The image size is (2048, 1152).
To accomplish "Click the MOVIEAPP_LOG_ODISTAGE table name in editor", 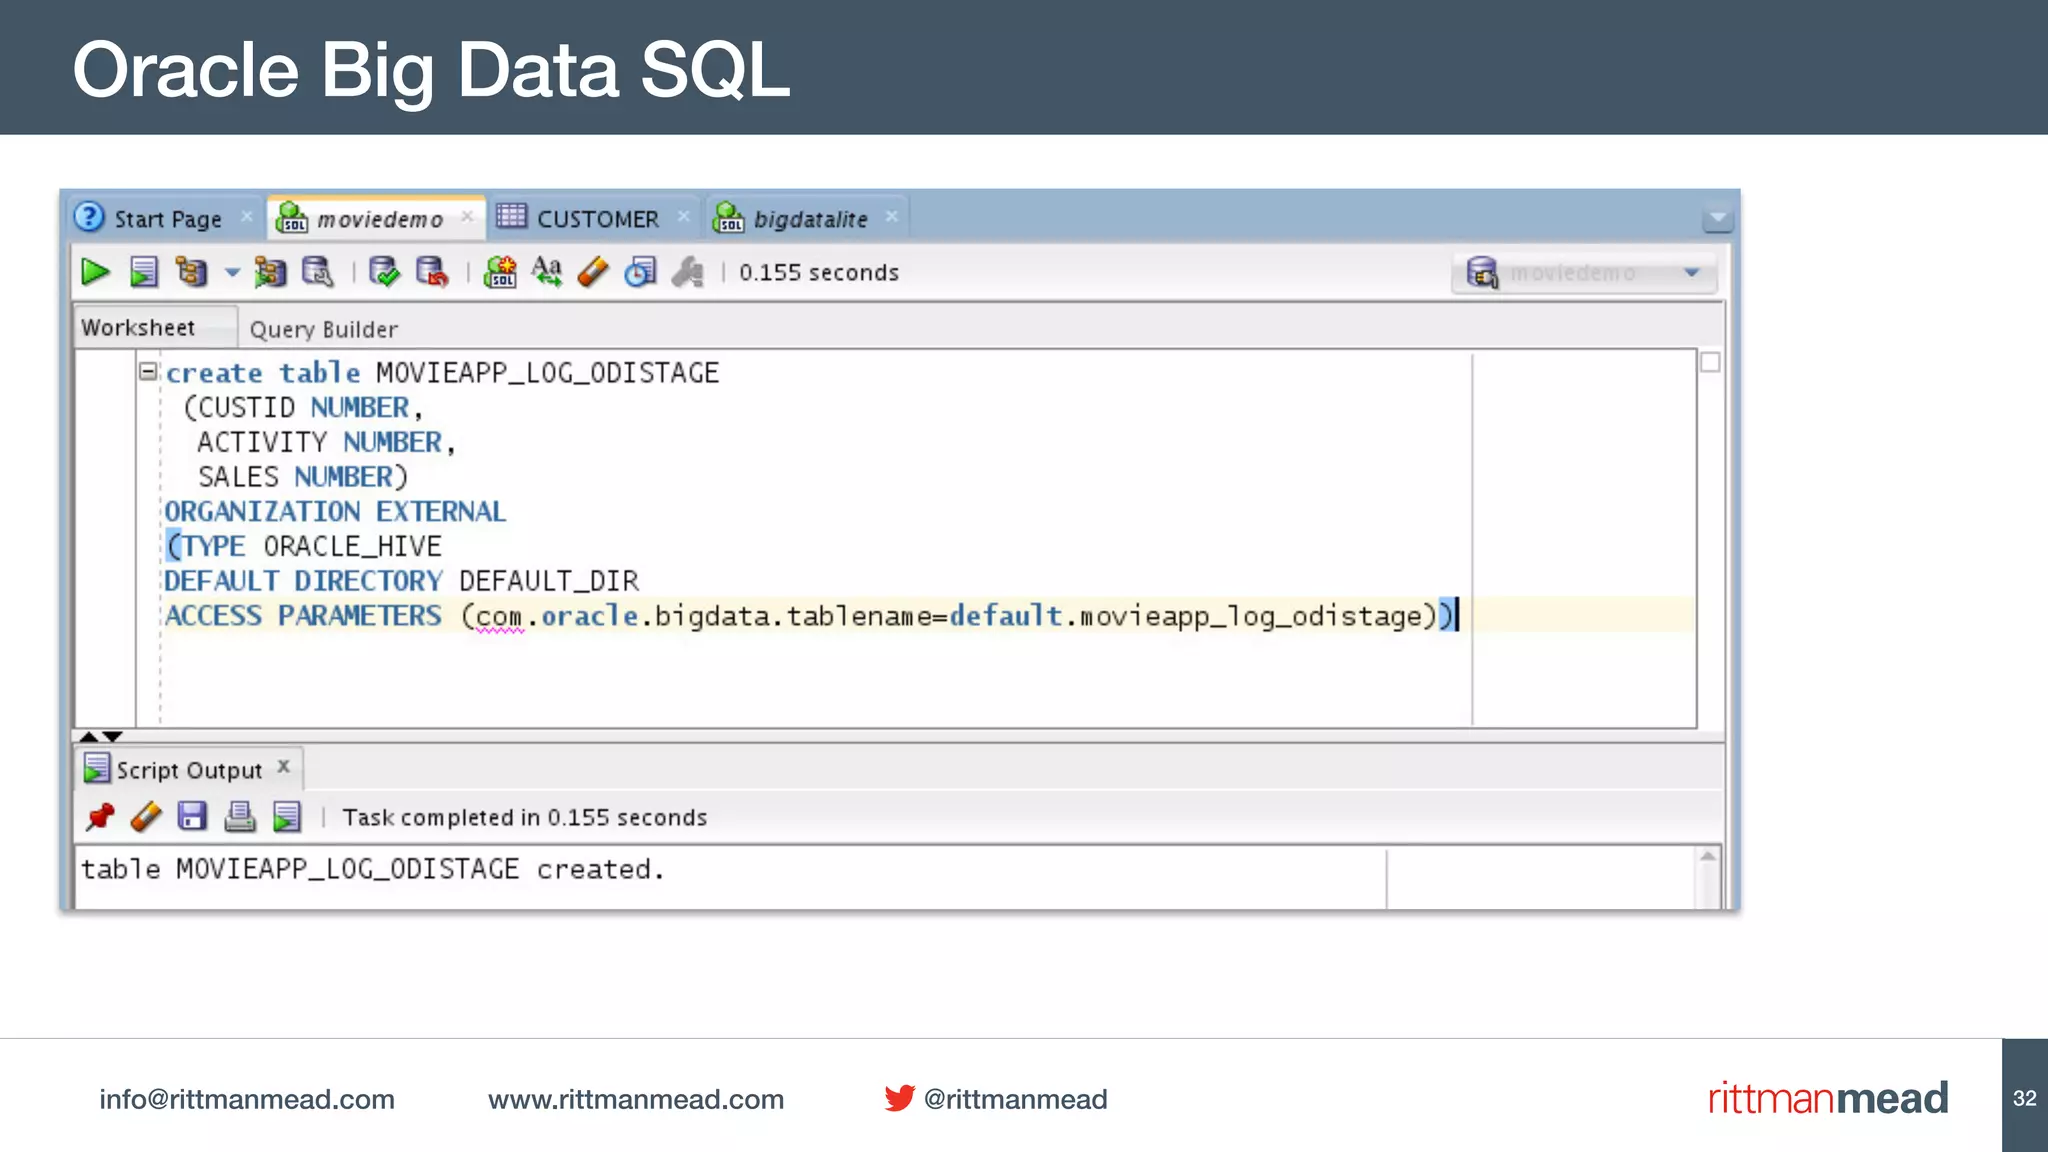I will pyautogui.click(x=547, y=373).
